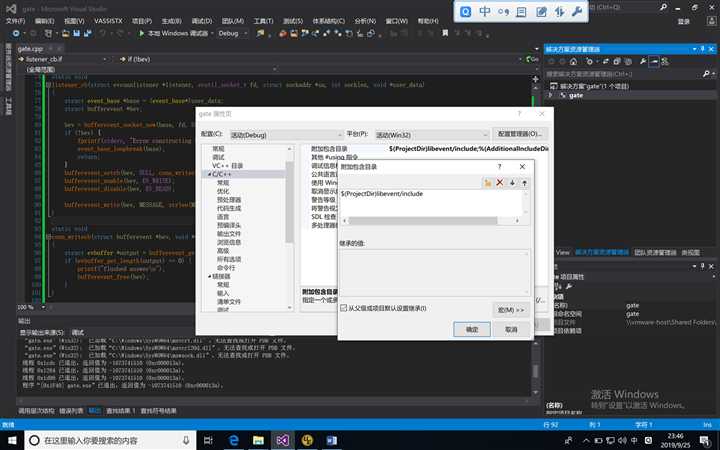The height and width of the screenshot is (450, 720).
Task: Click the 宏(M) >> button
Action: point(511,310)
